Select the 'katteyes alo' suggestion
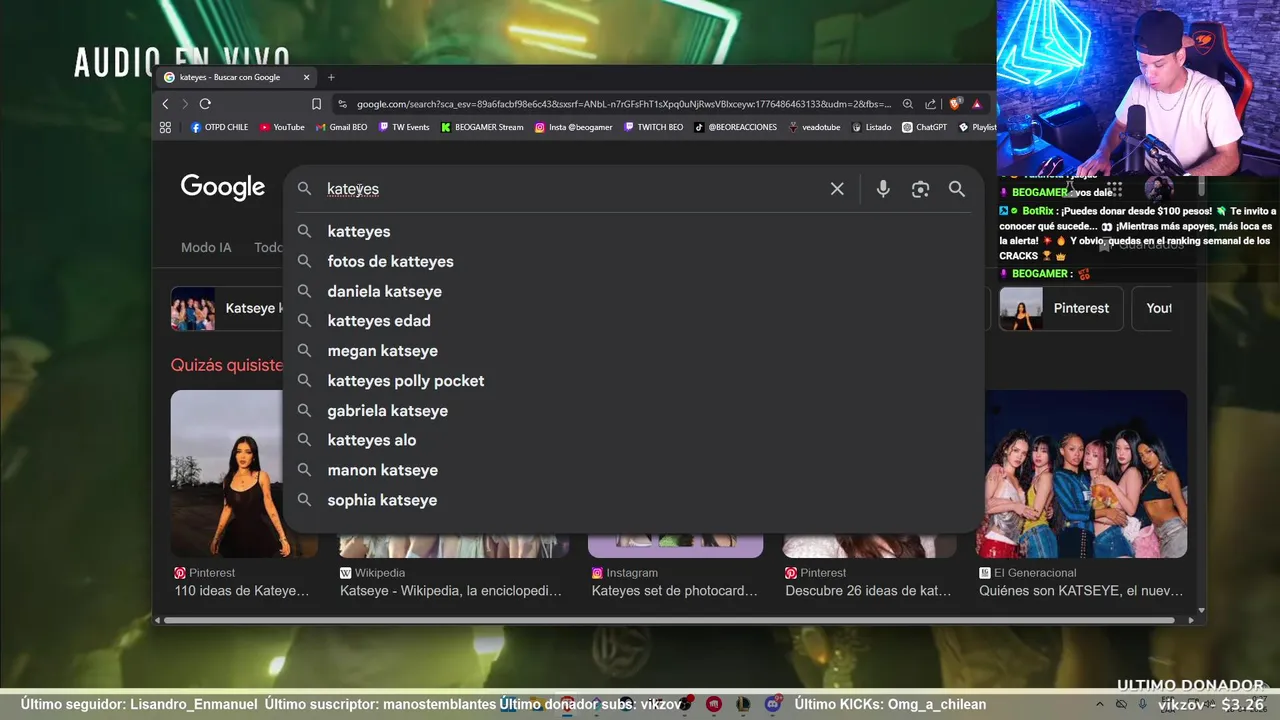The width and height of the screenshot is (1280, 720). pos(634,440)
